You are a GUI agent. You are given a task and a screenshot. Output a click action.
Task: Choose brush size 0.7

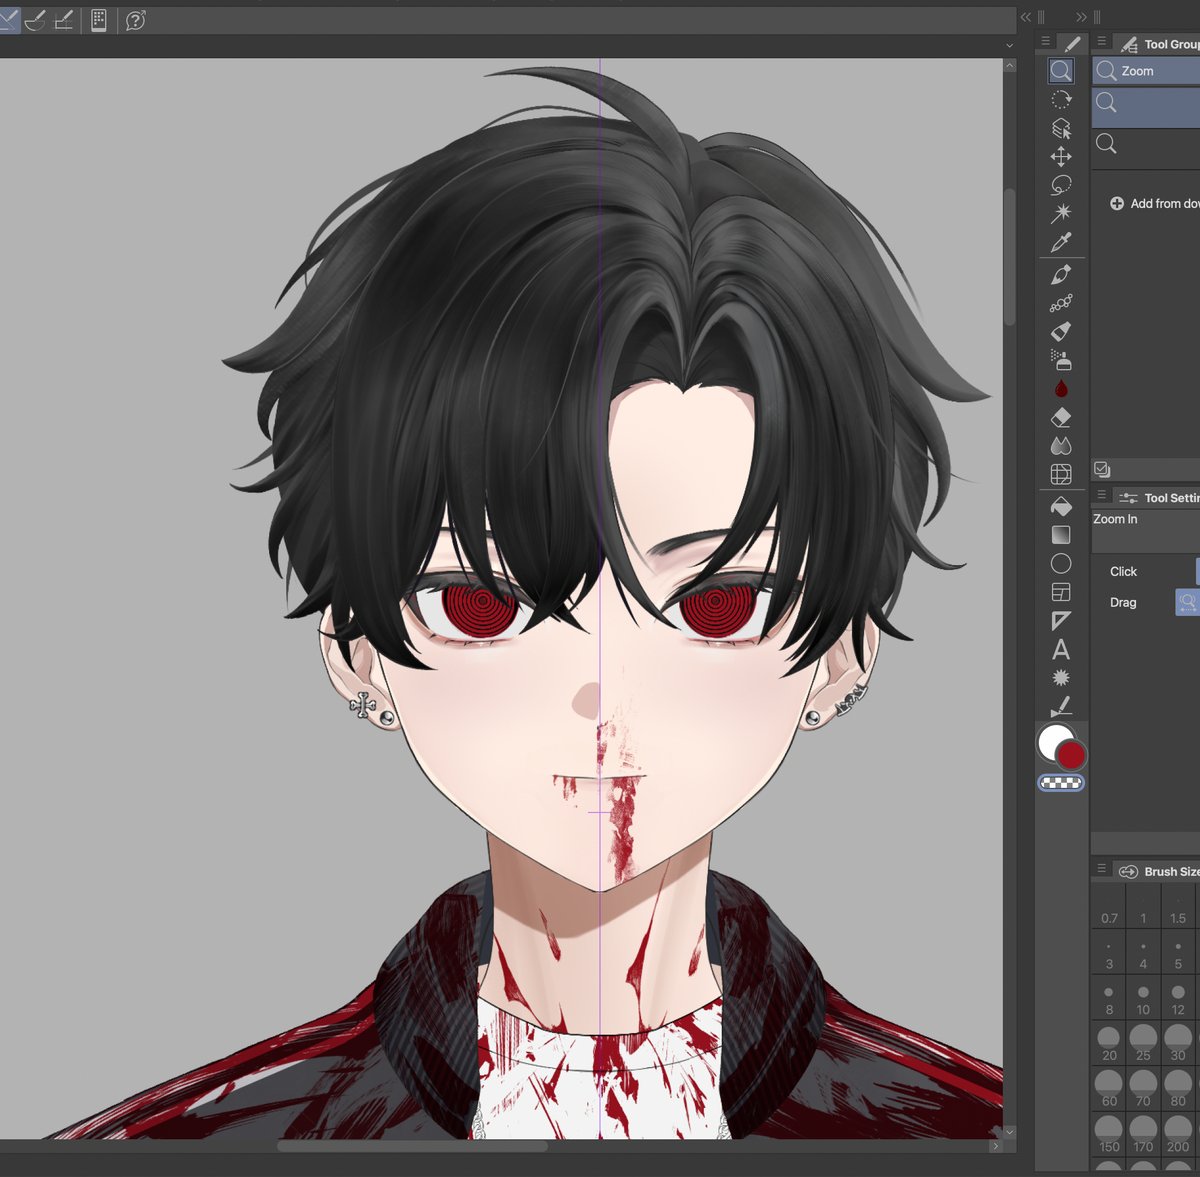coord(1109,908)
